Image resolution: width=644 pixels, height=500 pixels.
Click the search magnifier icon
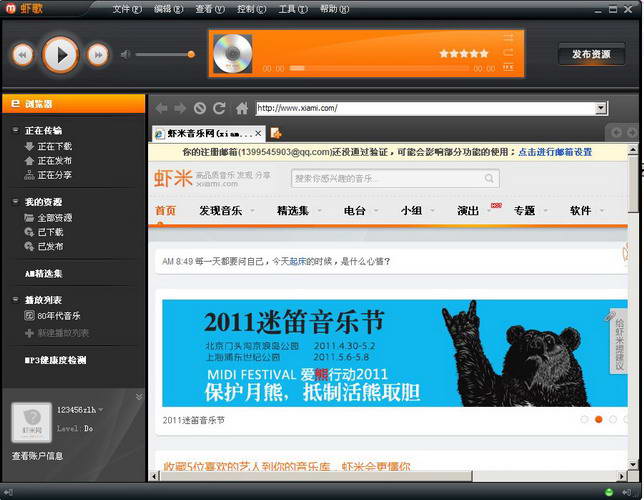tap(489, 178)
